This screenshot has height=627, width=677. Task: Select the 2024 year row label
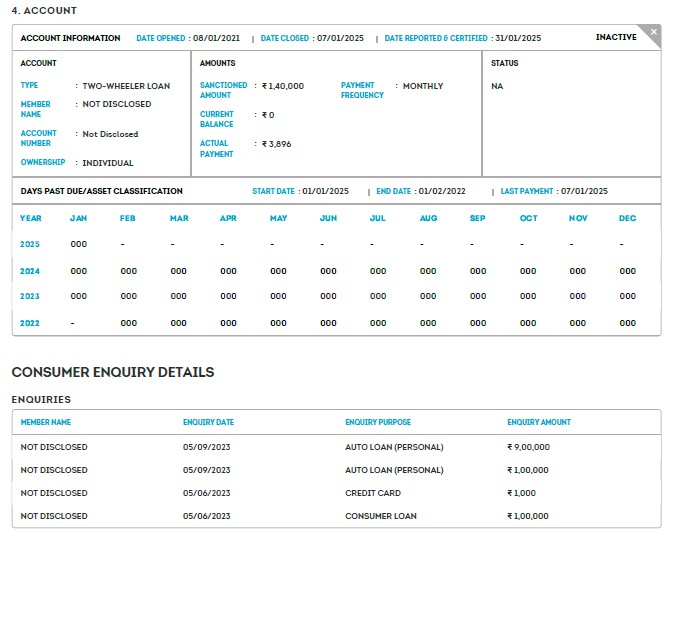31,271
